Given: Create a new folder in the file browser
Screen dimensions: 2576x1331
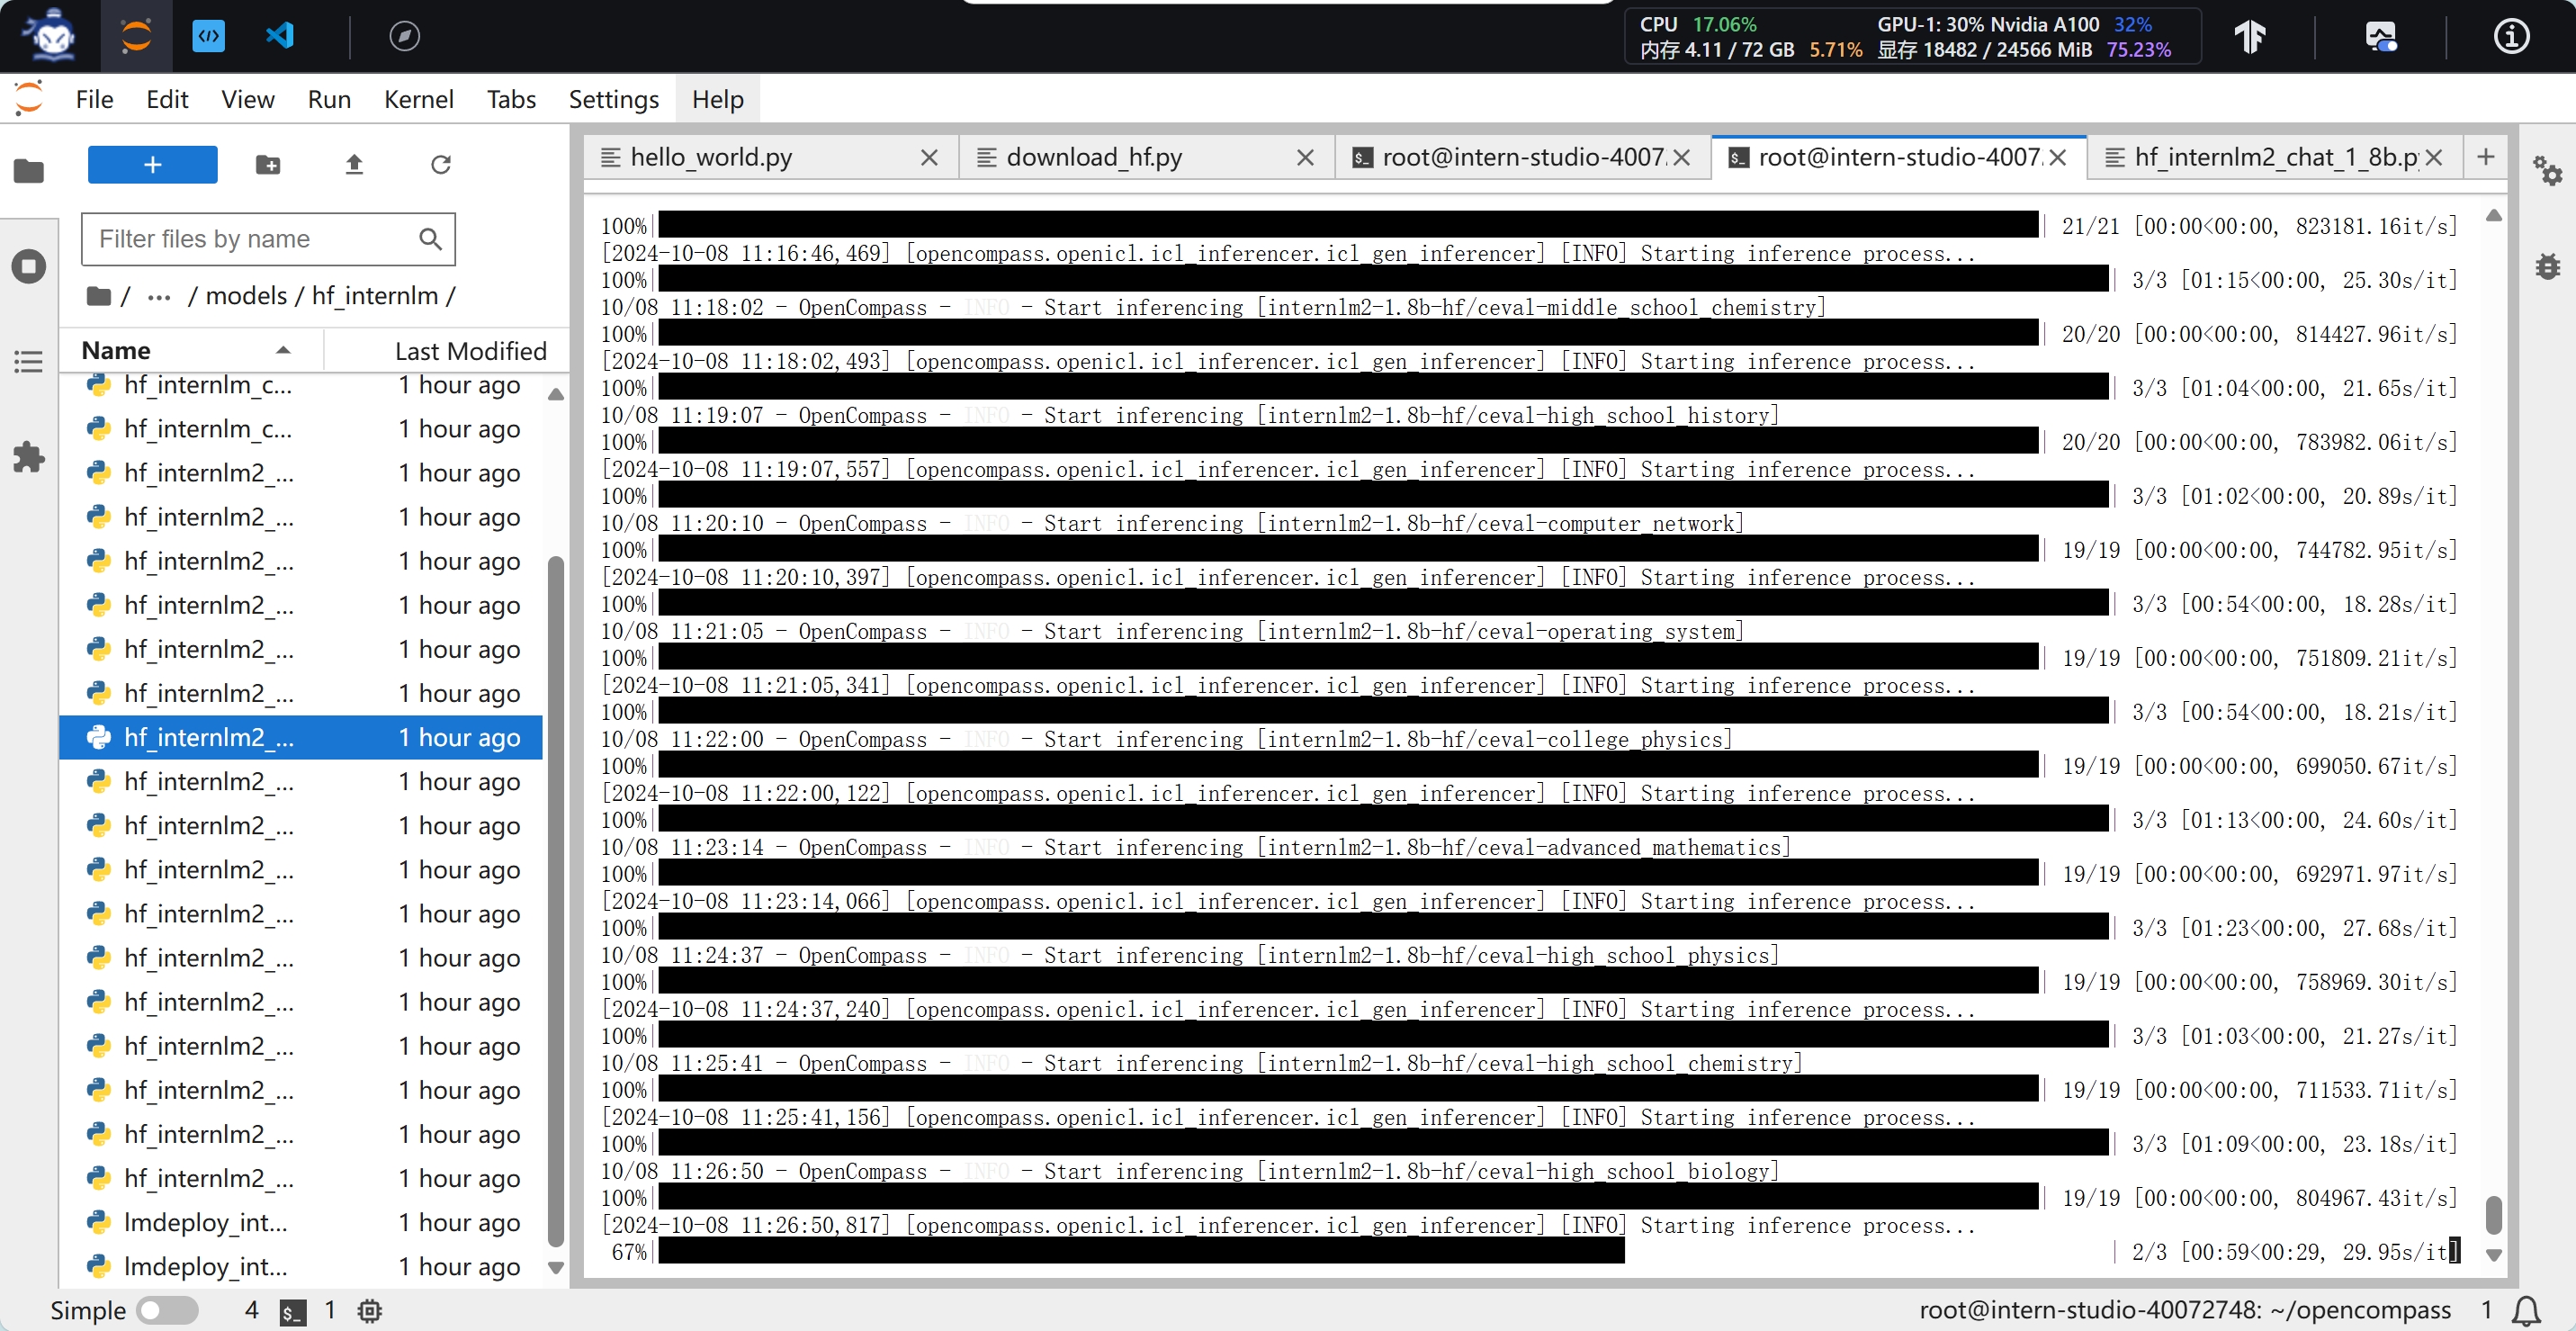Looking at the screenshot, I should coord(267,164).
